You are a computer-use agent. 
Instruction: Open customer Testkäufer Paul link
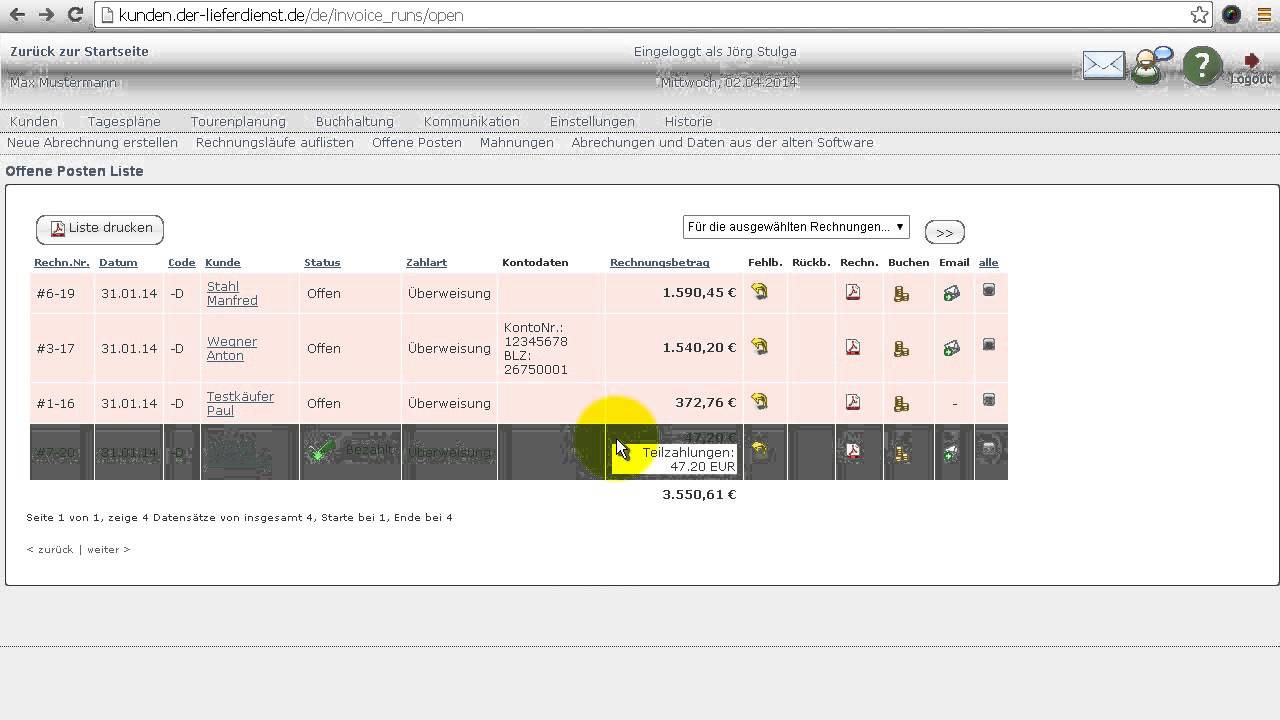tap(240, 403)
